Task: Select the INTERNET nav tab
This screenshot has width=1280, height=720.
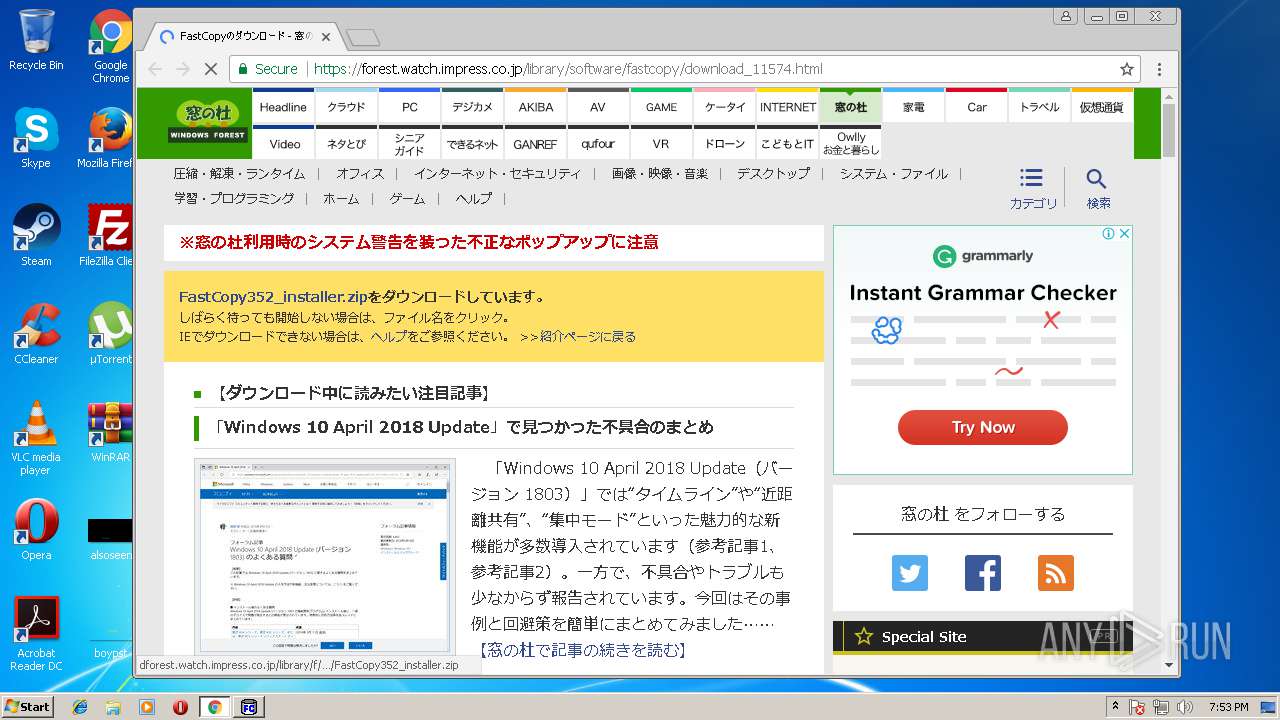Action: click(788, 107)
